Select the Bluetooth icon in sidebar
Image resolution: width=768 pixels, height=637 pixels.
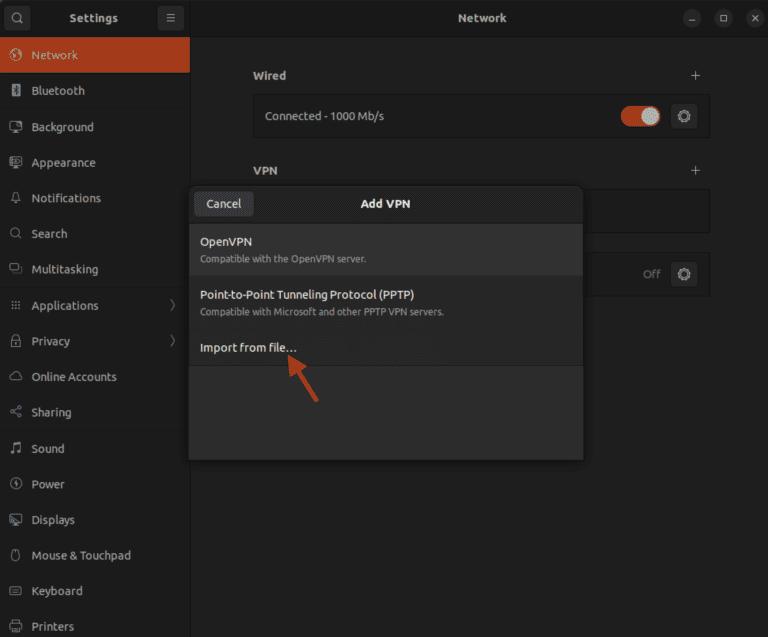click(16, 91)
